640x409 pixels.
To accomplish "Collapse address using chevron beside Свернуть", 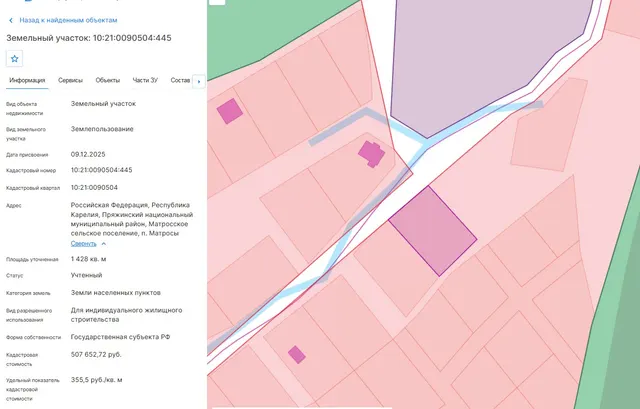I will [104, 244].
